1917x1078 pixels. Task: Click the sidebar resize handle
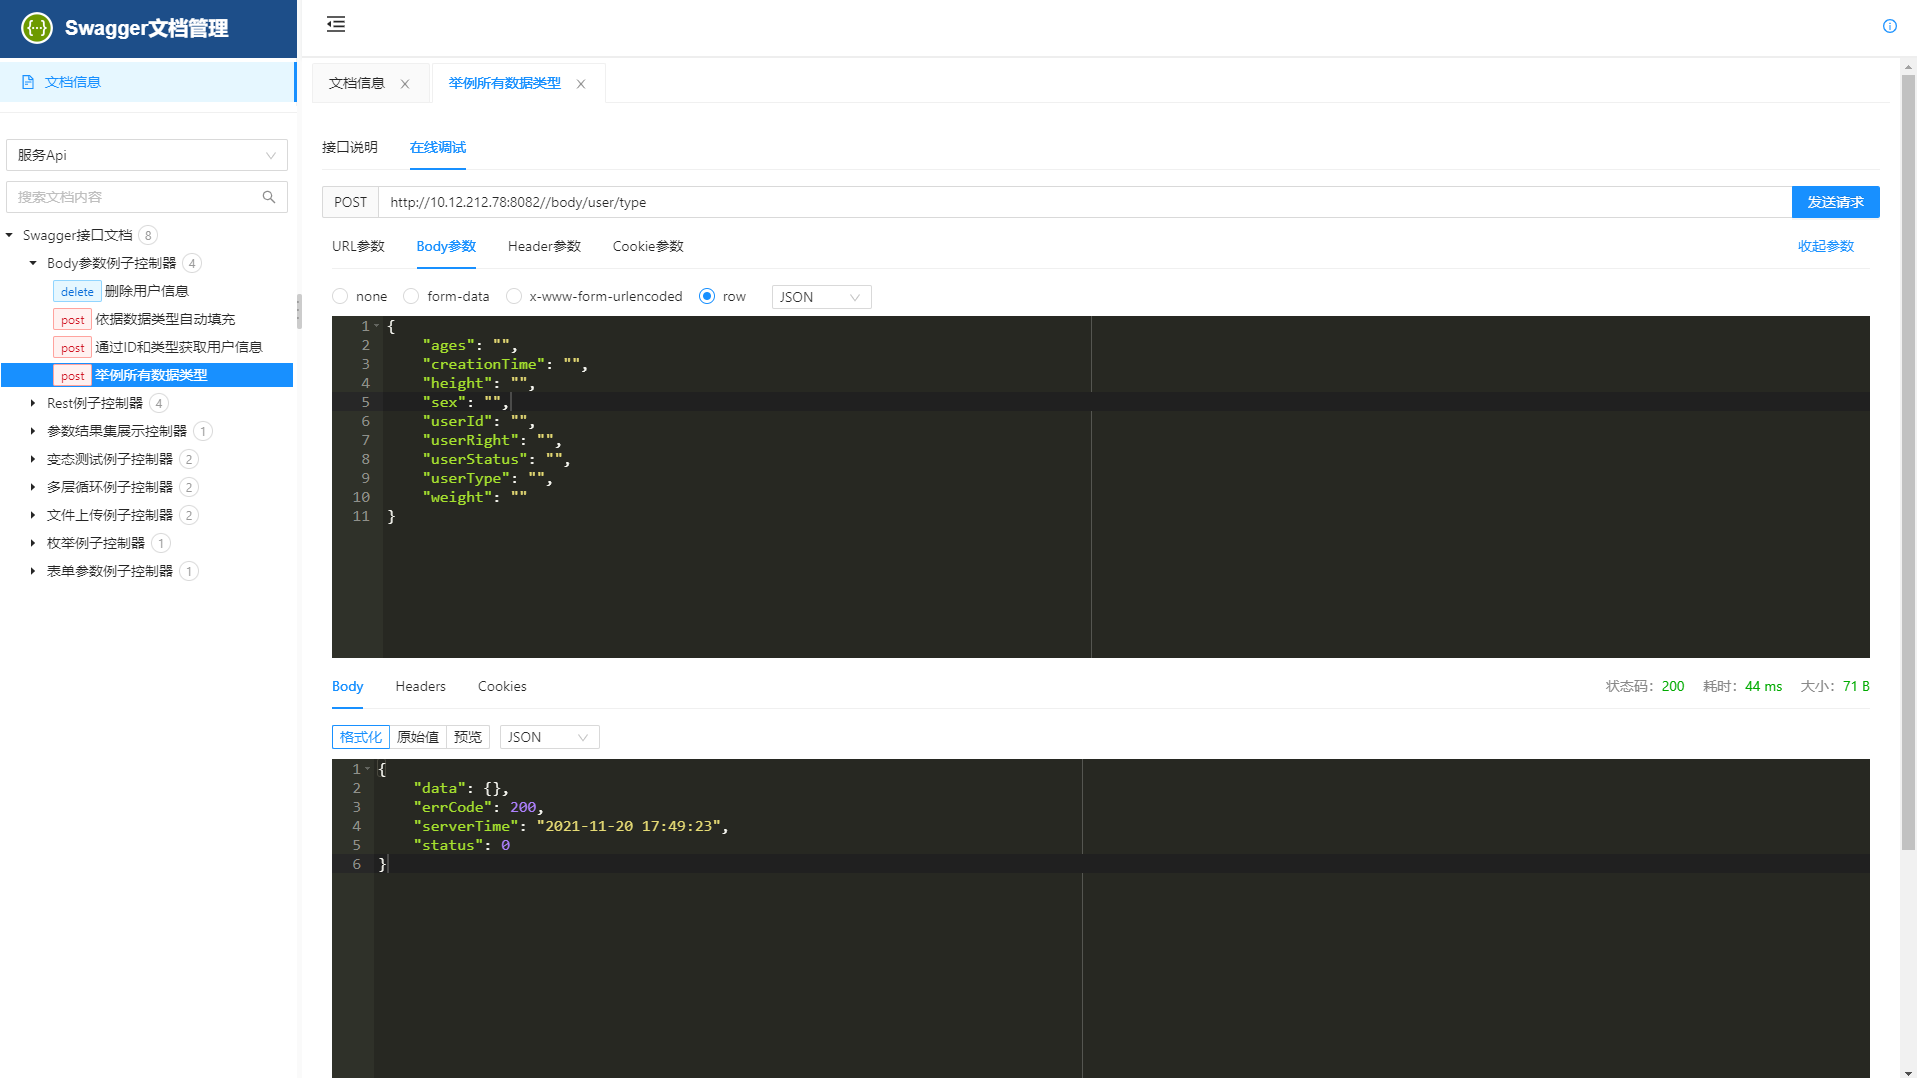pyautogui.click(x=298, y=311)
